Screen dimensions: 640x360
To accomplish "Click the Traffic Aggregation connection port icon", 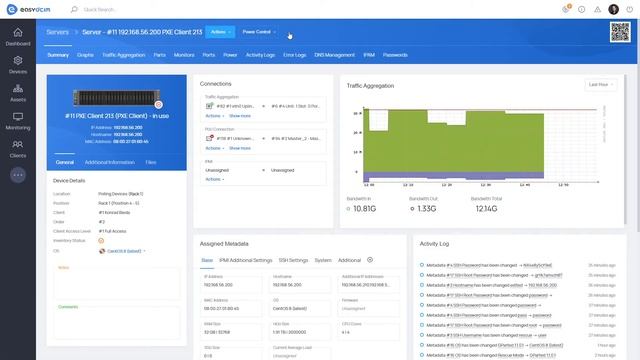I will [x=209, y=106].
